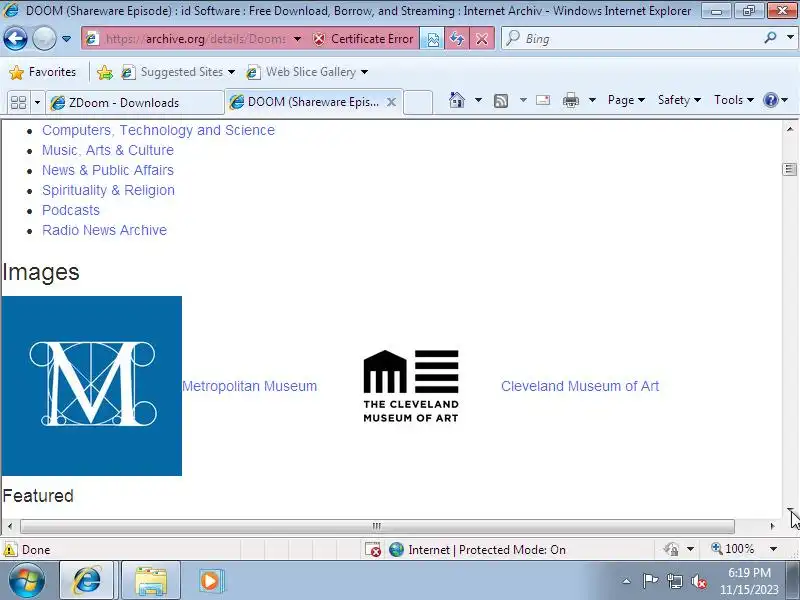Click the status bar warning icon beside Done

coord(10,549)
